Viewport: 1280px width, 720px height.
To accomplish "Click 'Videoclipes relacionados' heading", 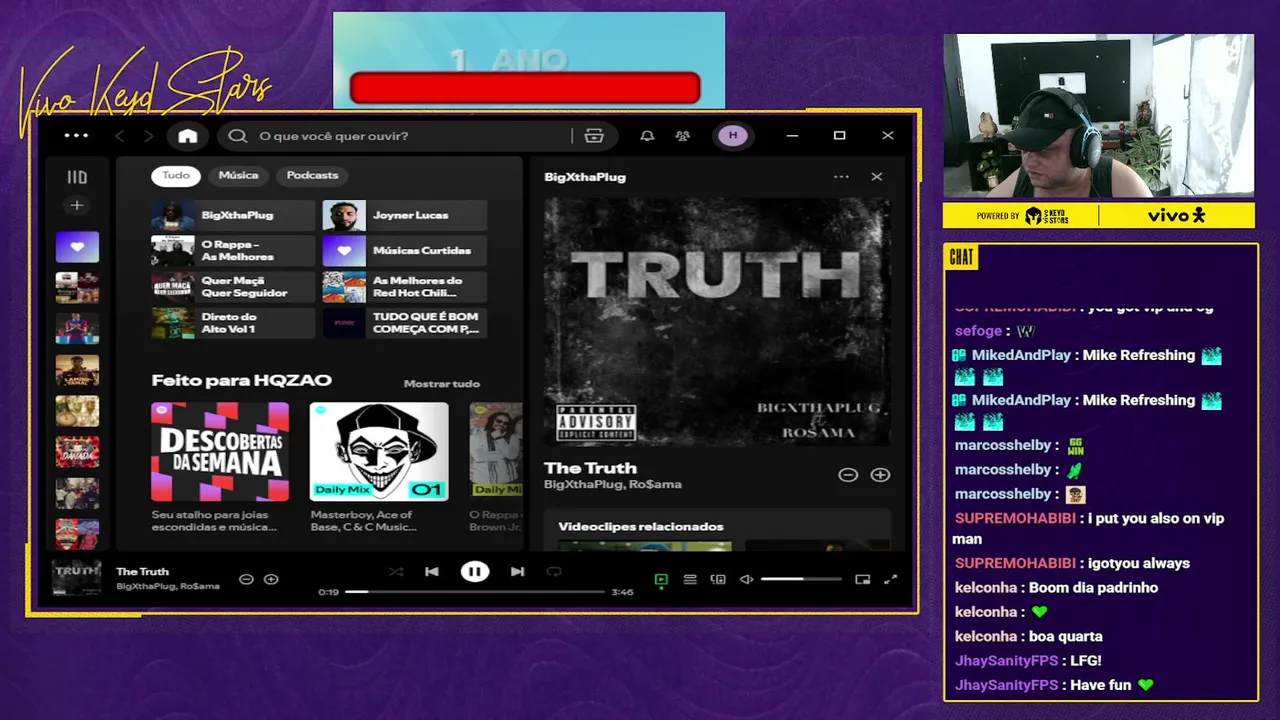I will tap(641, 527).
